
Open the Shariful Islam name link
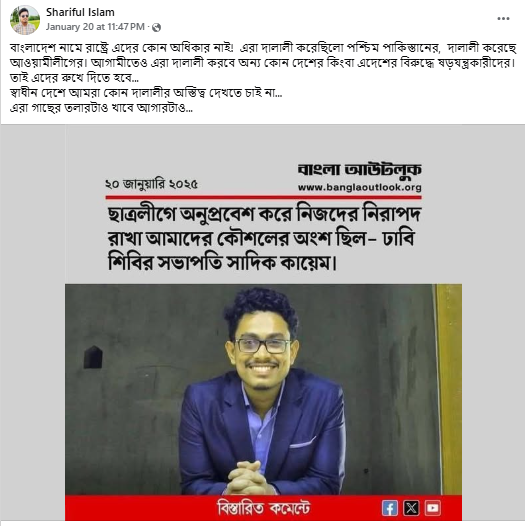click(80, 12)
